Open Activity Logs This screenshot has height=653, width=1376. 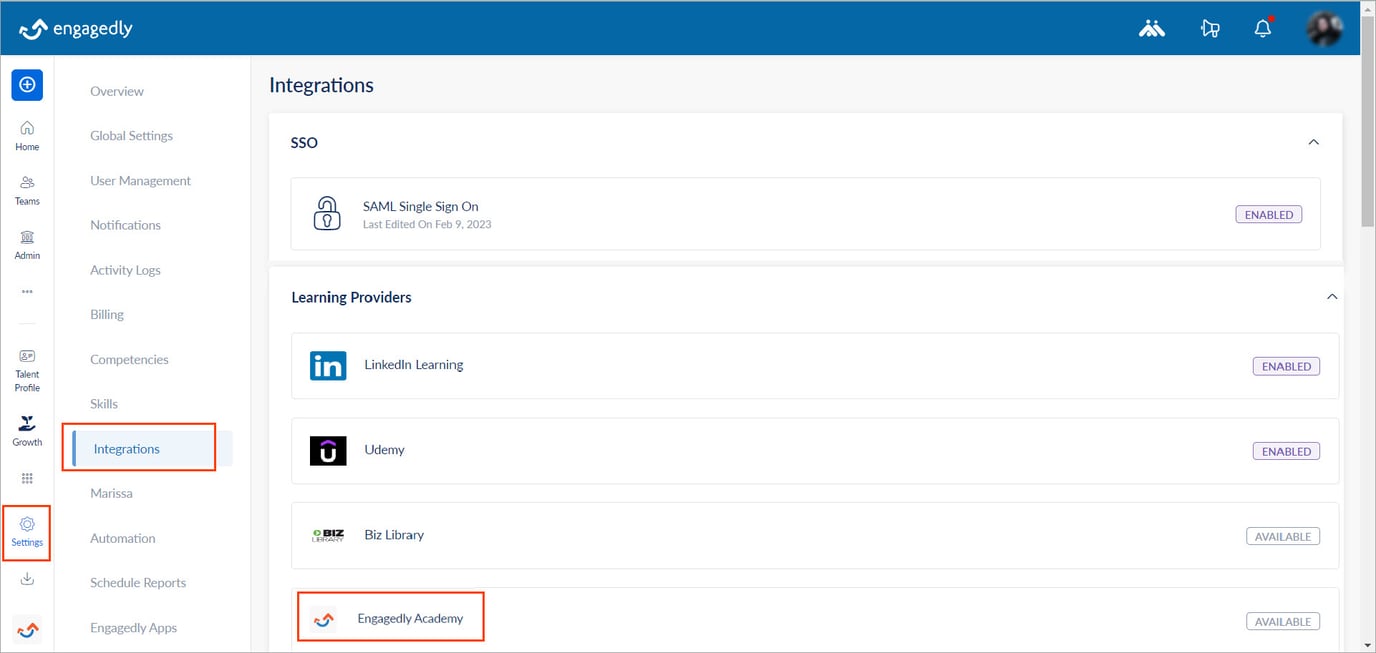125,270
